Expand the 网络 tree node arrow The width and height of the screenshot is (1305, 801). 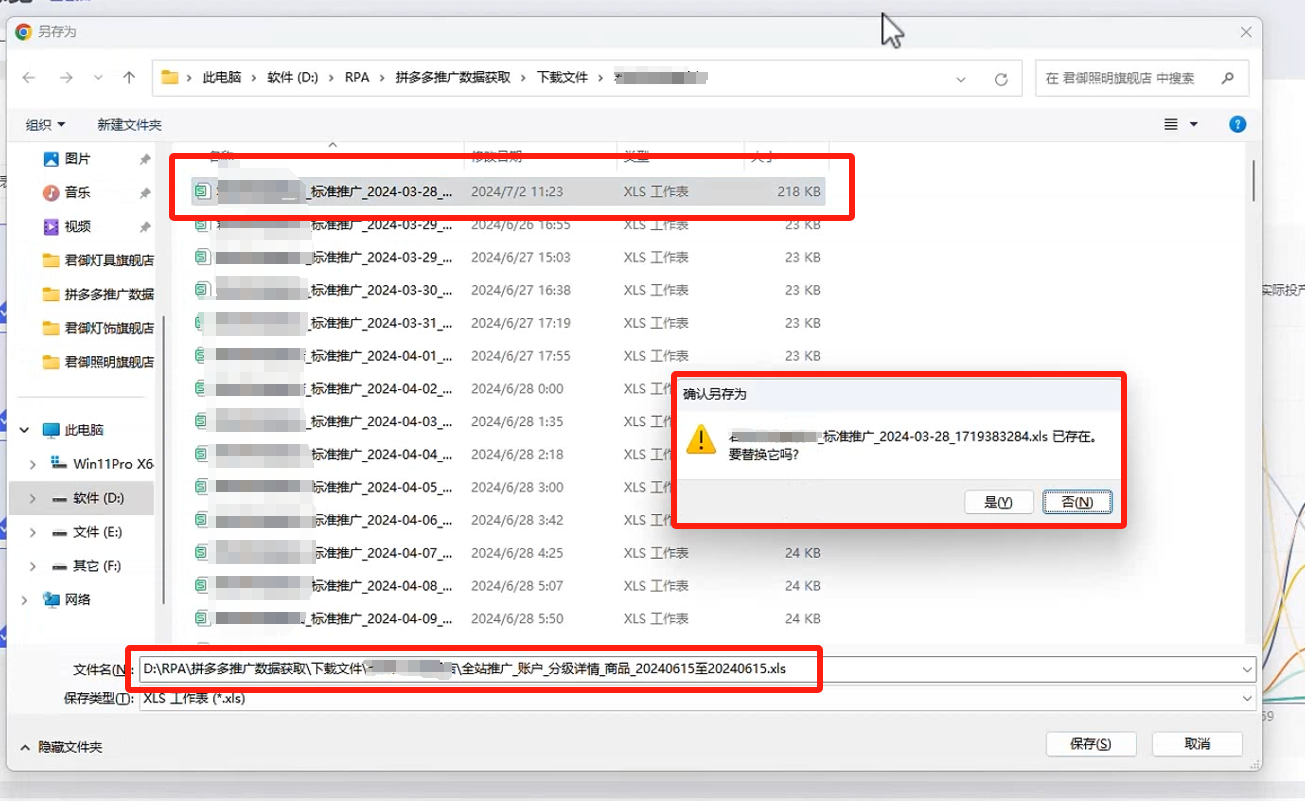(x=25, y=599)
